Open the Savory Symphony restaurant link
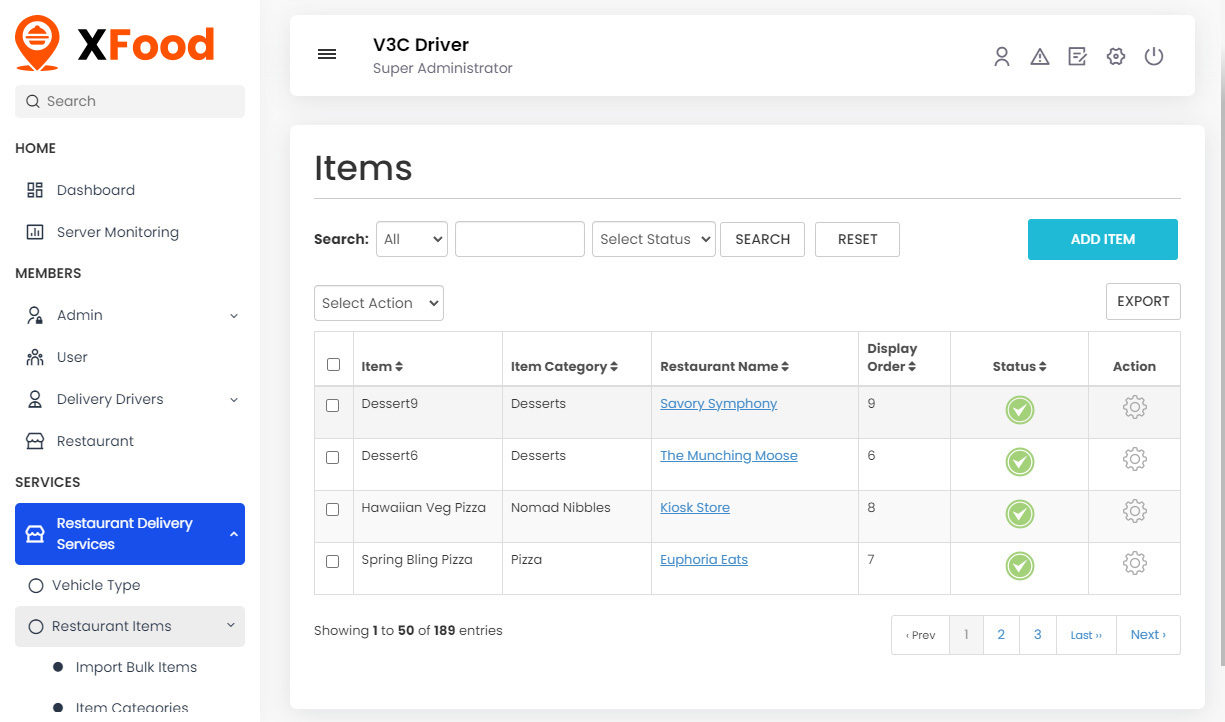Image resolution: width=1225 pixels, height=722 pixels. [x=718, y=404]
